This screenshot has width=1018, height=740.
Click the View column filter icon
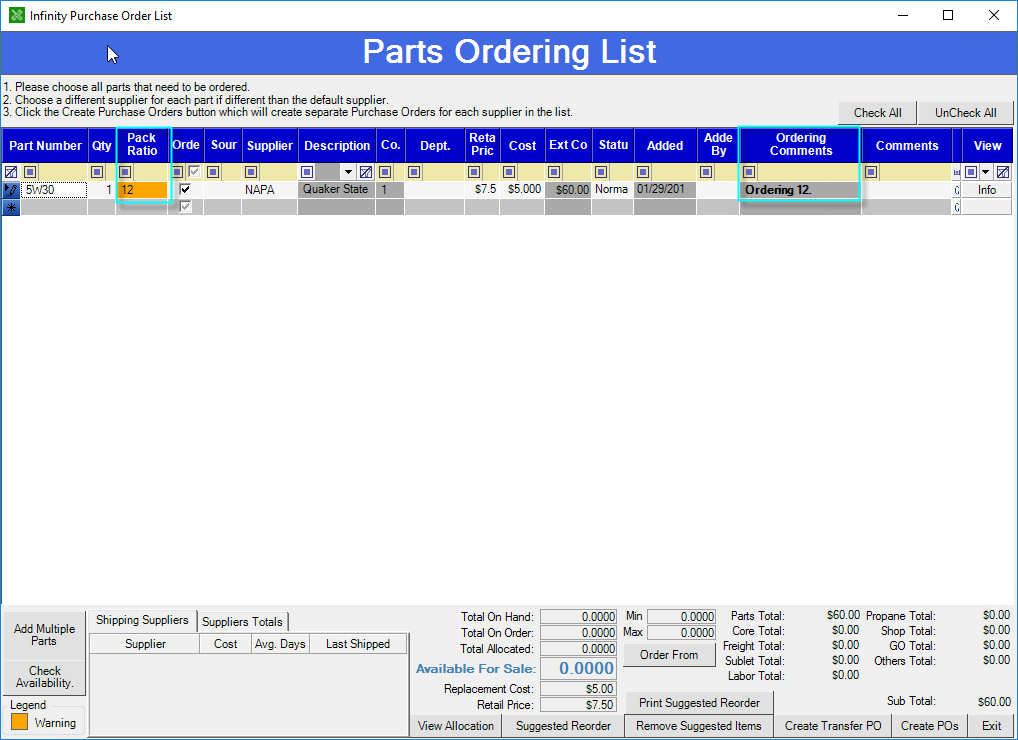(x=971, y=172)
